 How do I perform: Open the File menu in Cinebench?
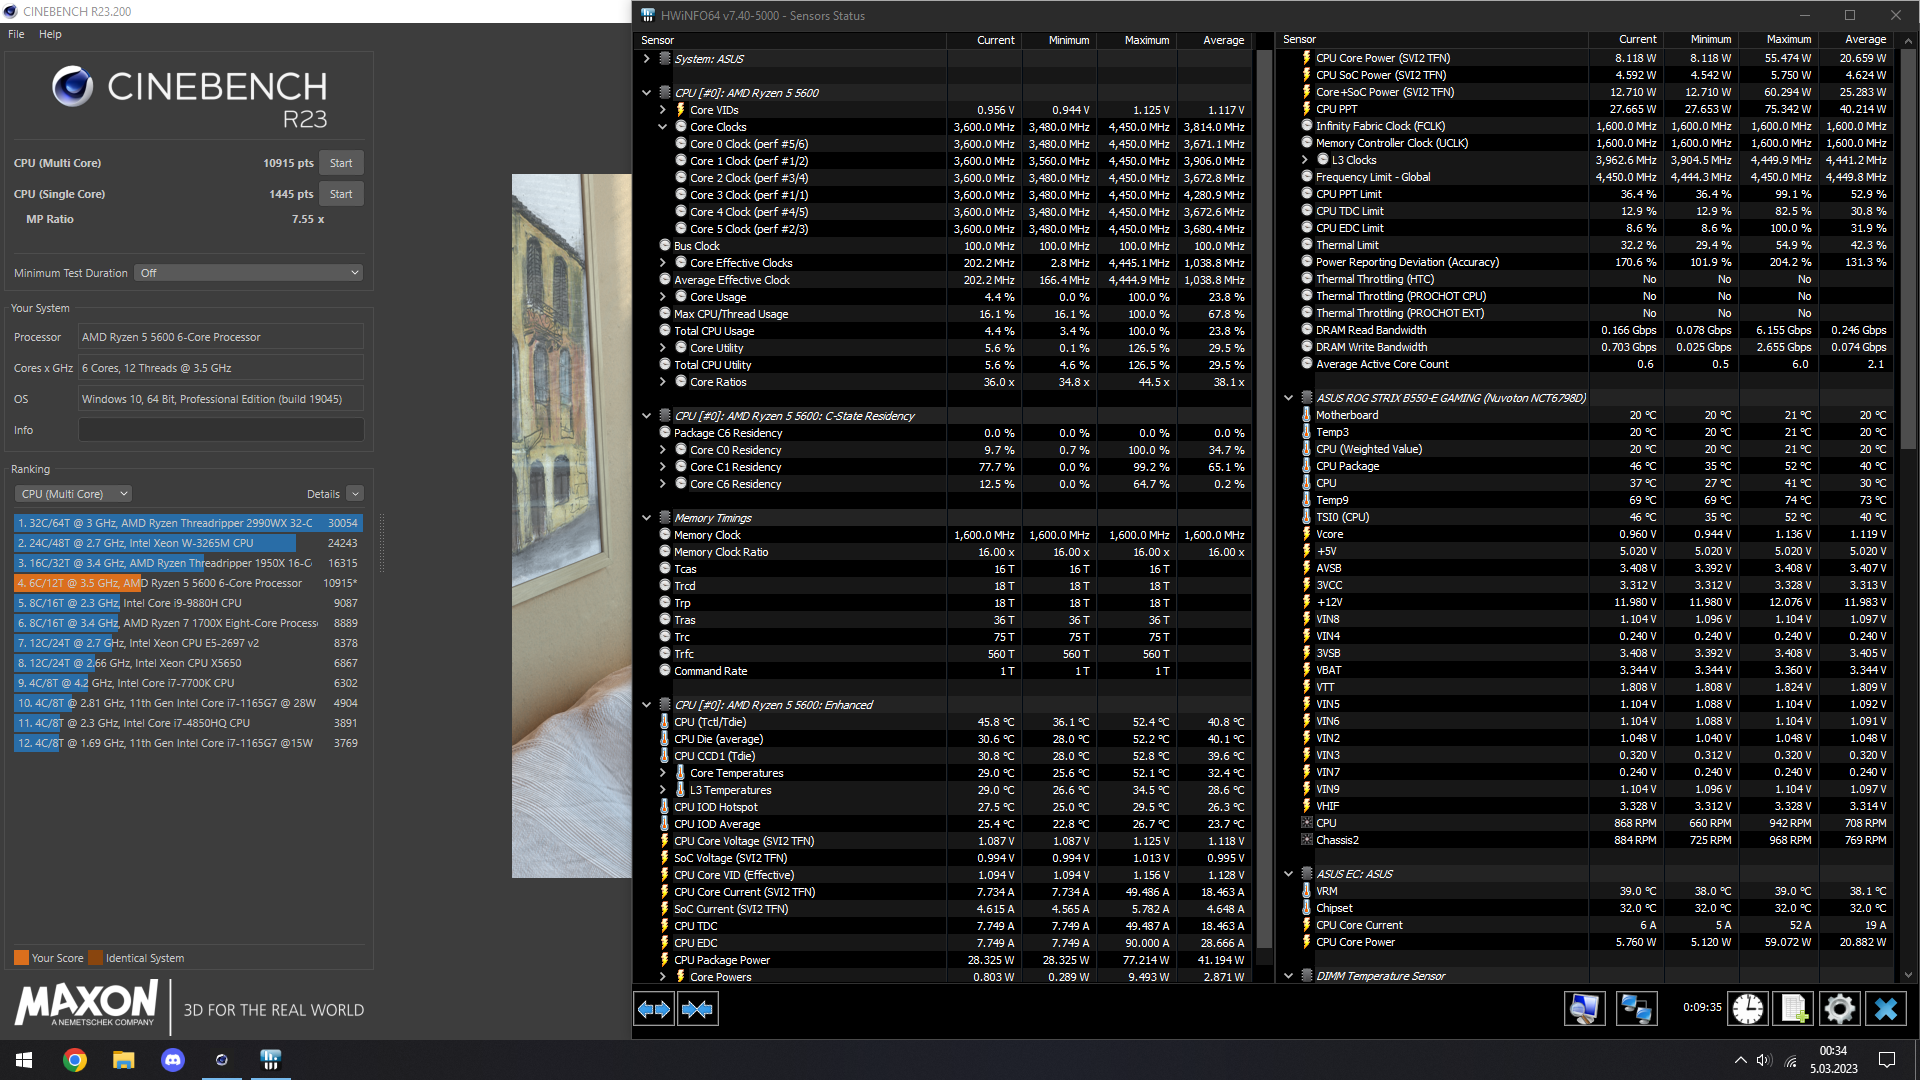point(16,34)
